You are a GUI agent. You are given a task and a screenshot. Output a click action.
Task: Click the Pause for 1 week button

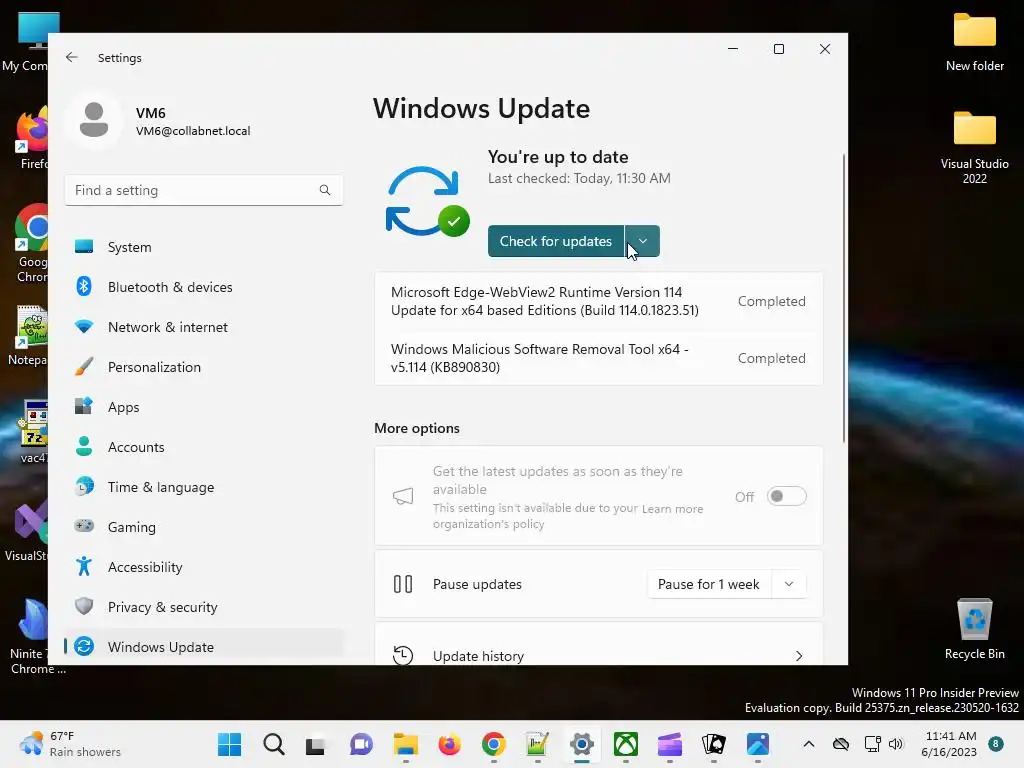(709, 584)
